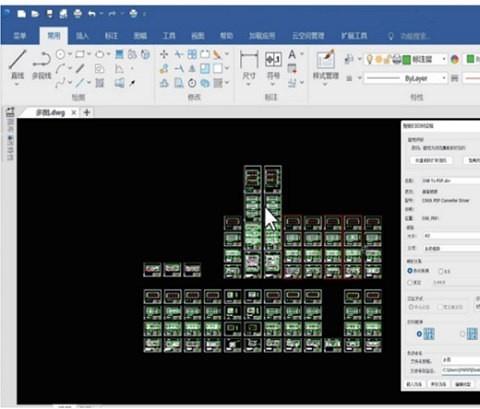
Task: Tick the checkbox next to the first range radio
Action: click(x=441, y=271)
